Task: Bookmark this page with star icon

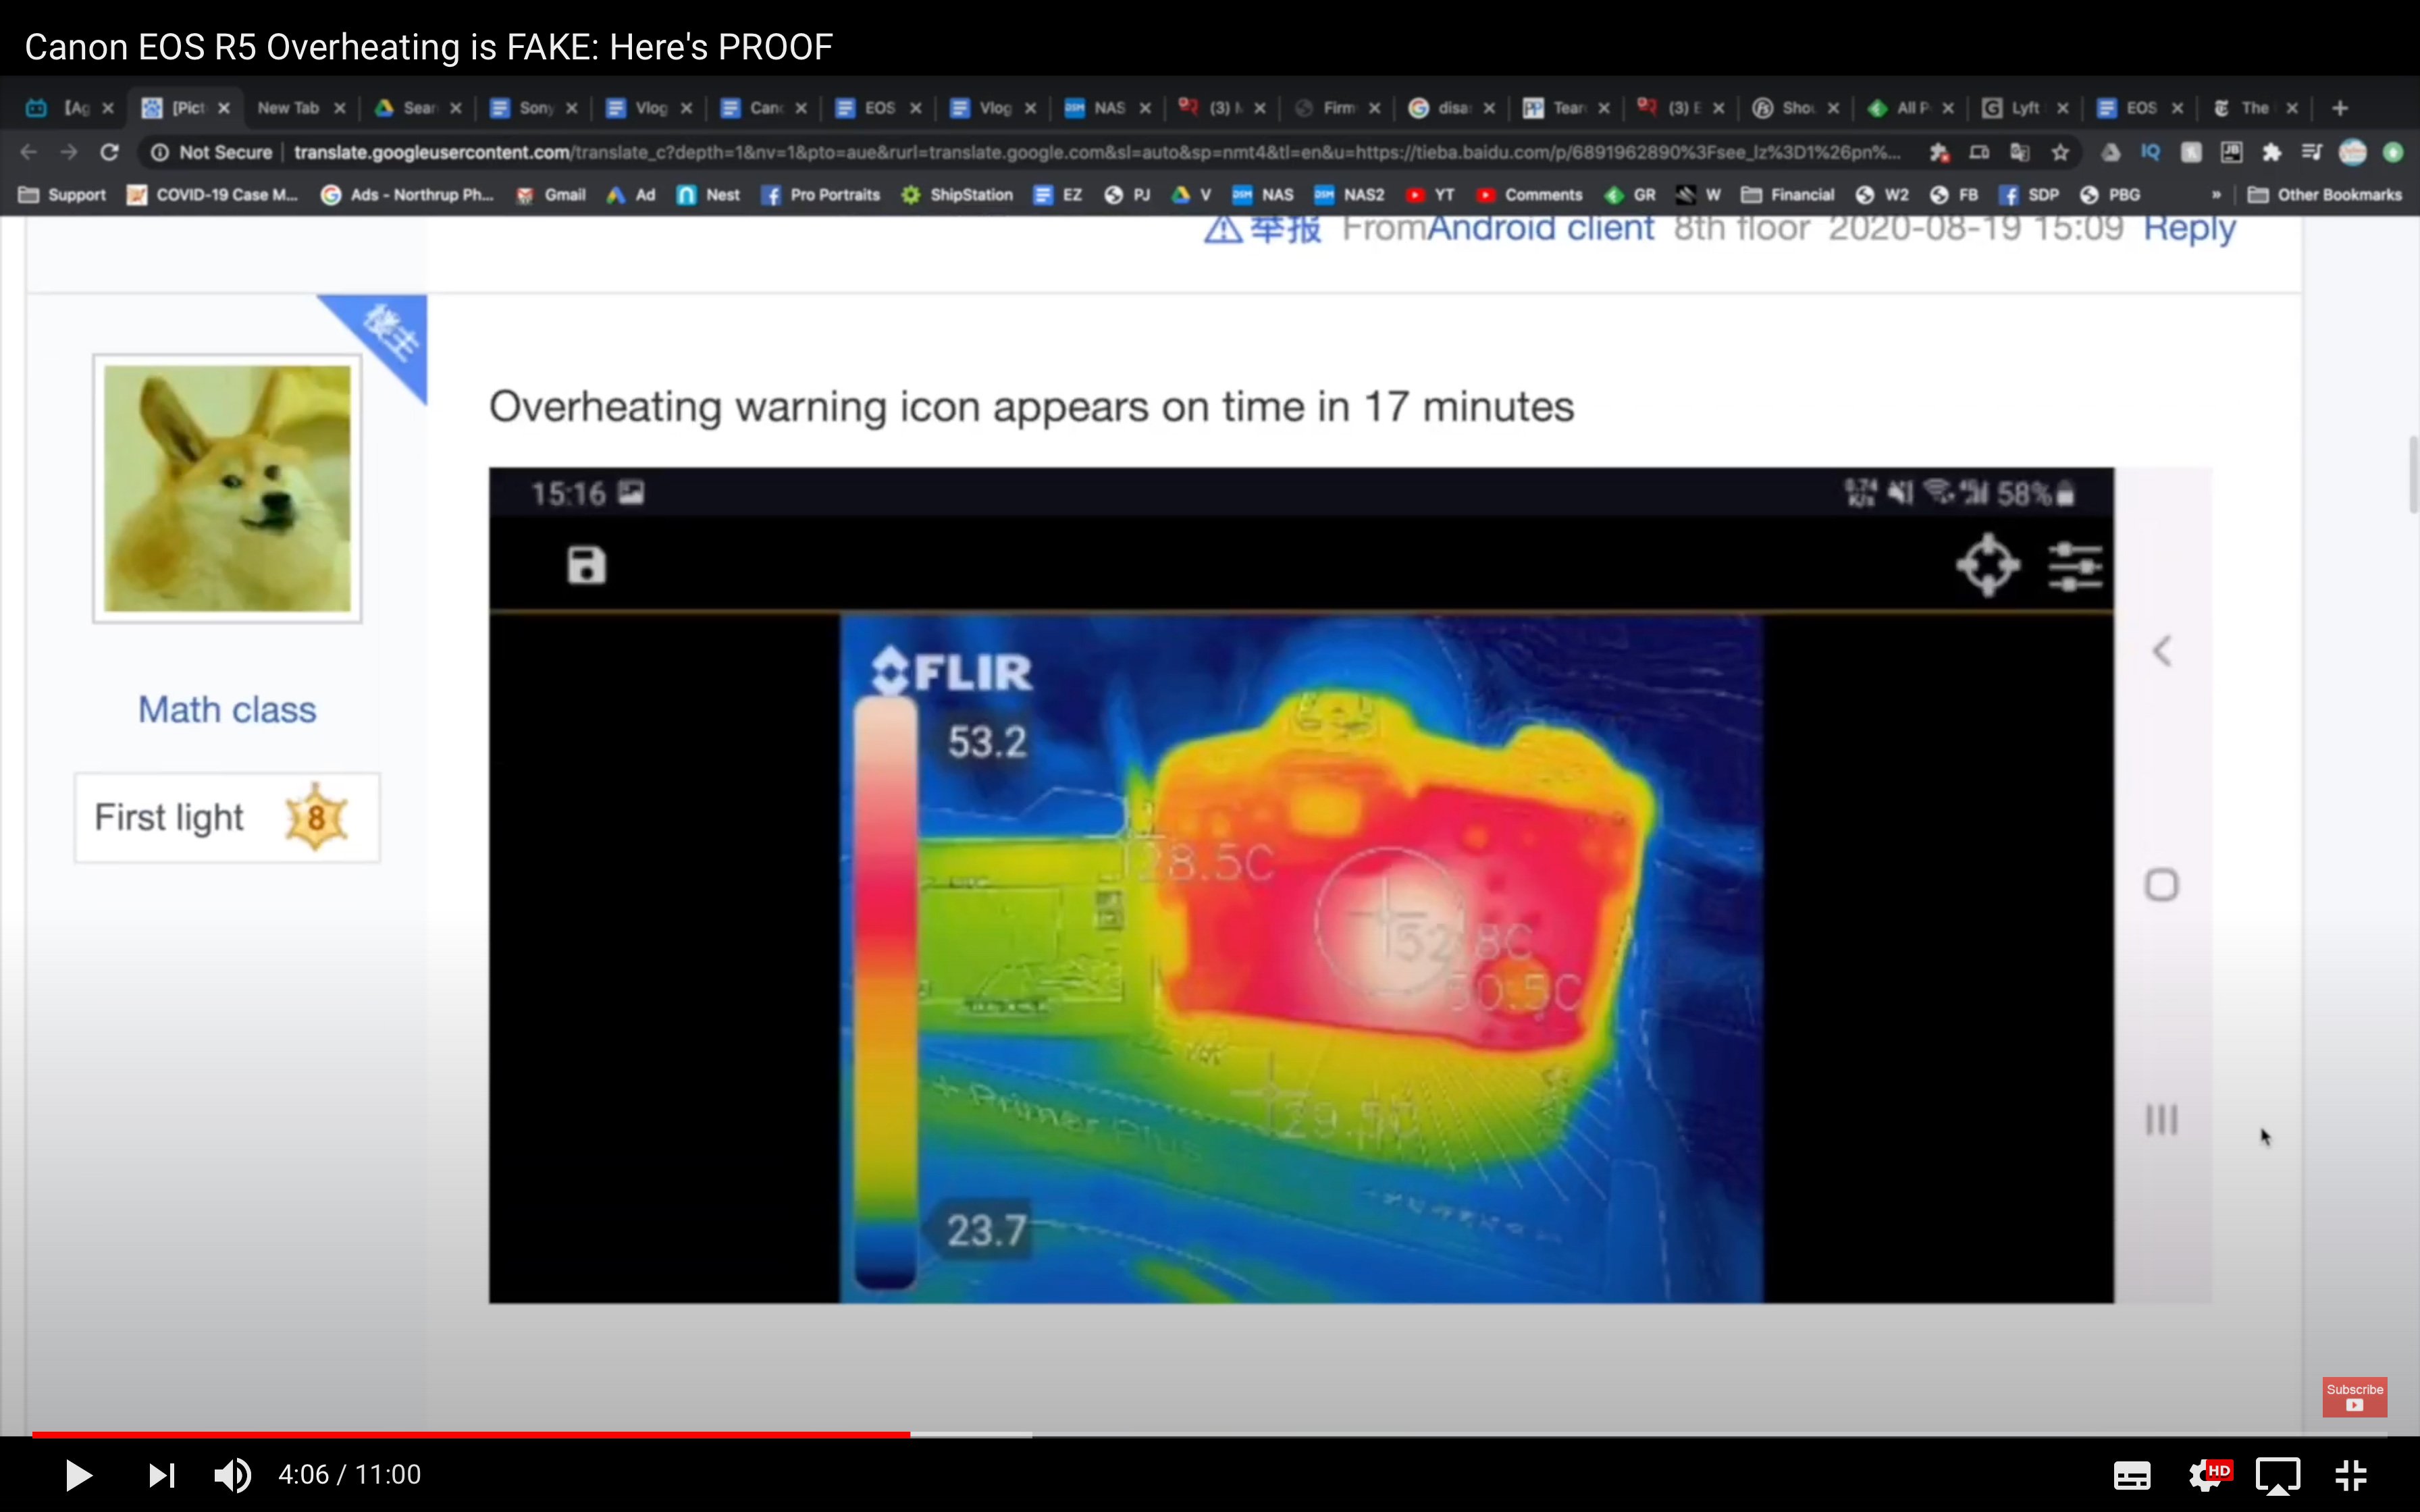Action: tap(2060, 152)
